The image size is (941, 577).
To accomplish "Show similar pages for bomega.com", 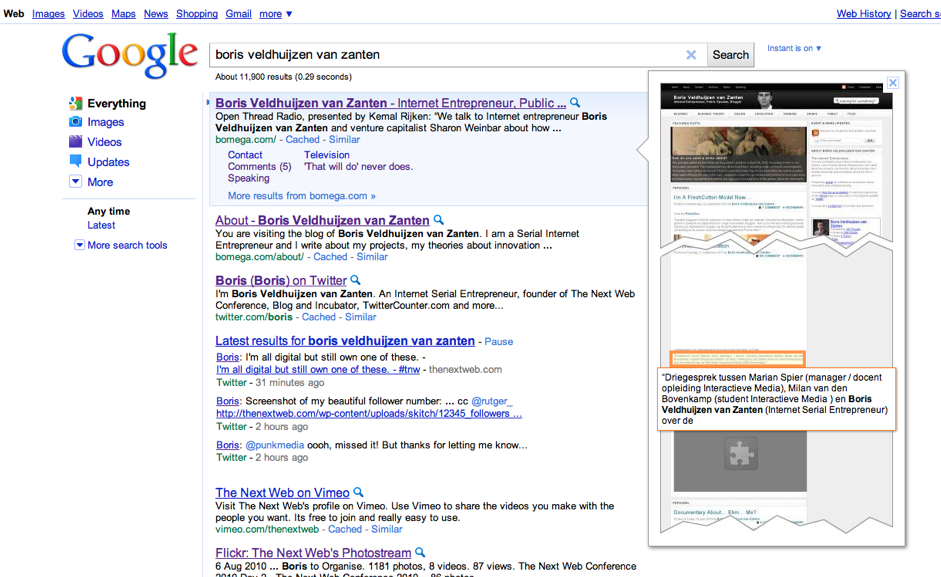I will coord(344,139).
